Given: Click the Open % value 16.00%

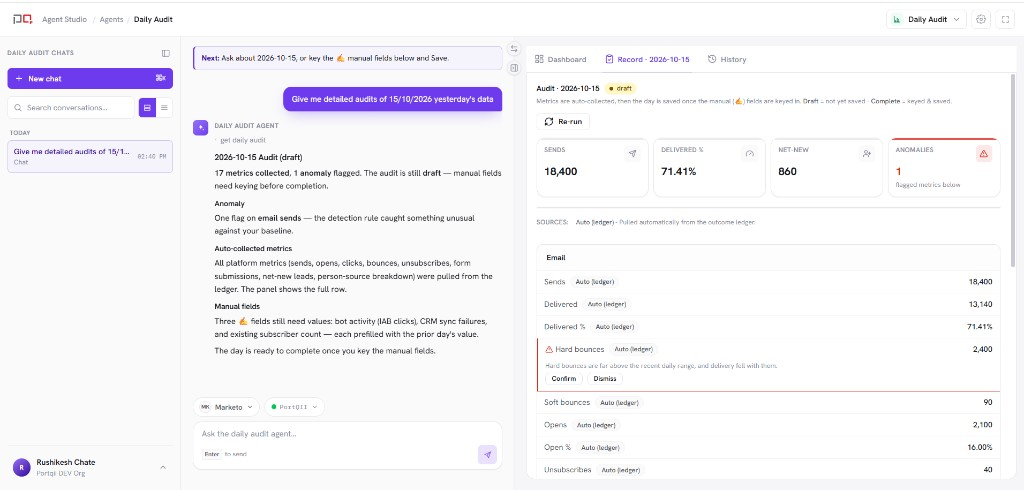Looking at the screenshot, I should tap(981, 448).
